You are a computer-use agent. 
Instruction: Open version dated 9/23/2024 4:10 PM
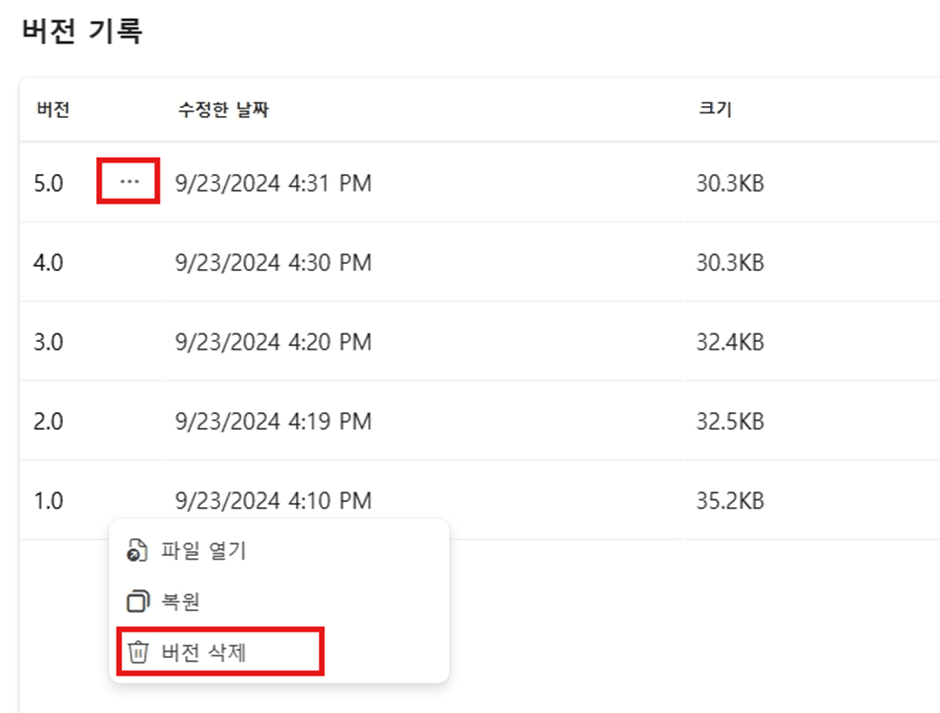273,501
